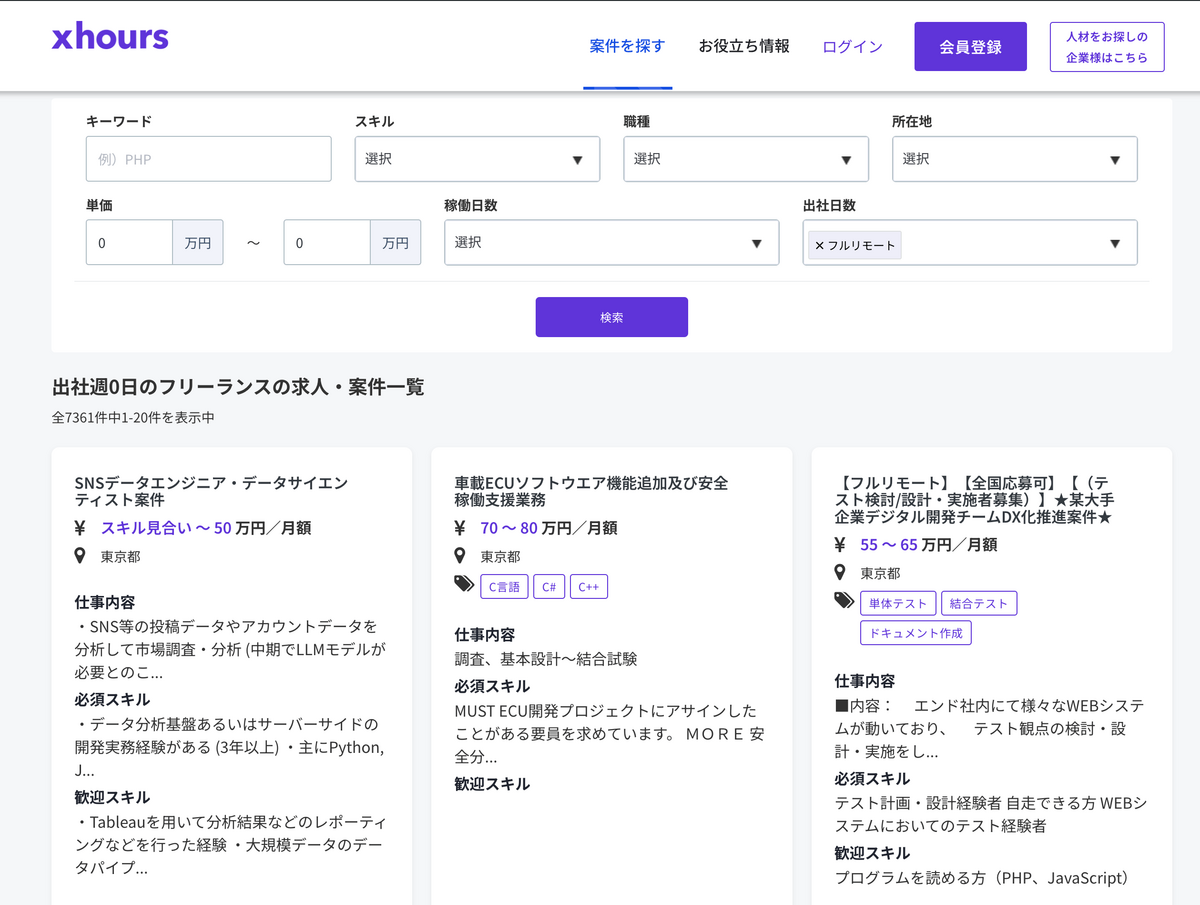This screenshot has height=905, width=1200.
Task: Focus the minimum 単価 input field
Action: (130, 243)
